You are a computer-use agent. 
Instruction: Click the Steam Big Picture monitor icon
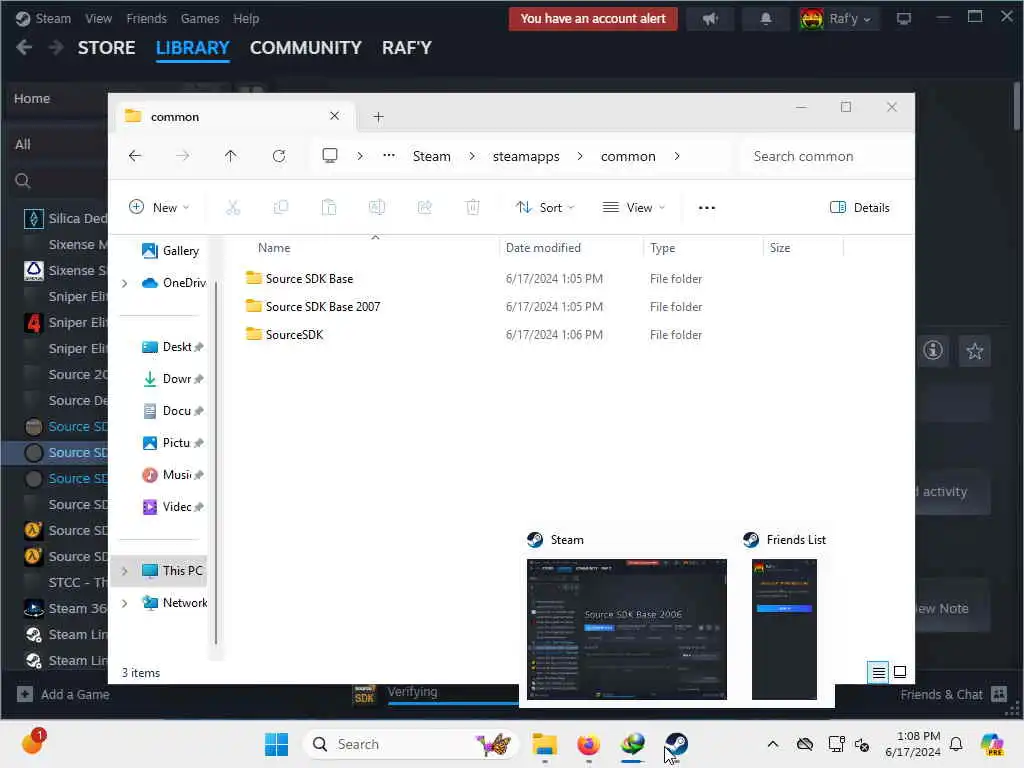pos(904,19)
